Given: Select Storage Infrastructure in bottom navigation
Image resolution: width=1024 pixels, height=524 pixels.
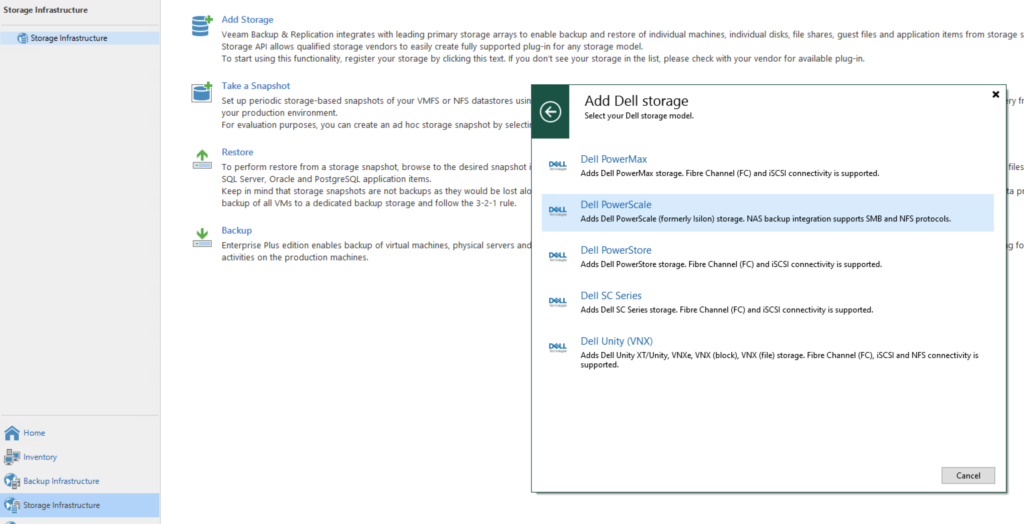Looking at the screenshot, I should [x=60, y=505].
